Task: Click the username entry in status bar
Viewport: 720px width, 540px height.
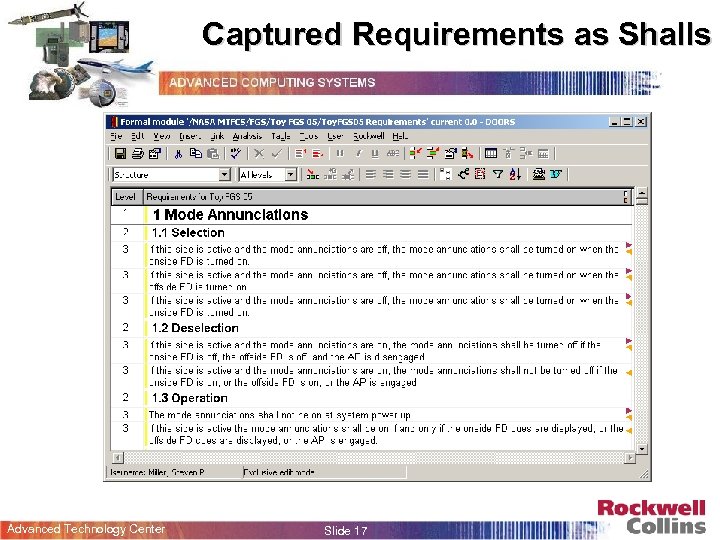Action: click(x=157, y=472)
